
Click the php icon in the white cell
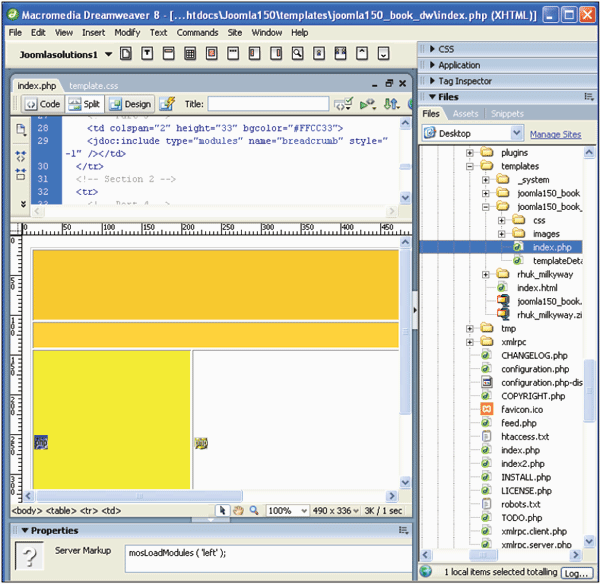click(x=201, y=443)
